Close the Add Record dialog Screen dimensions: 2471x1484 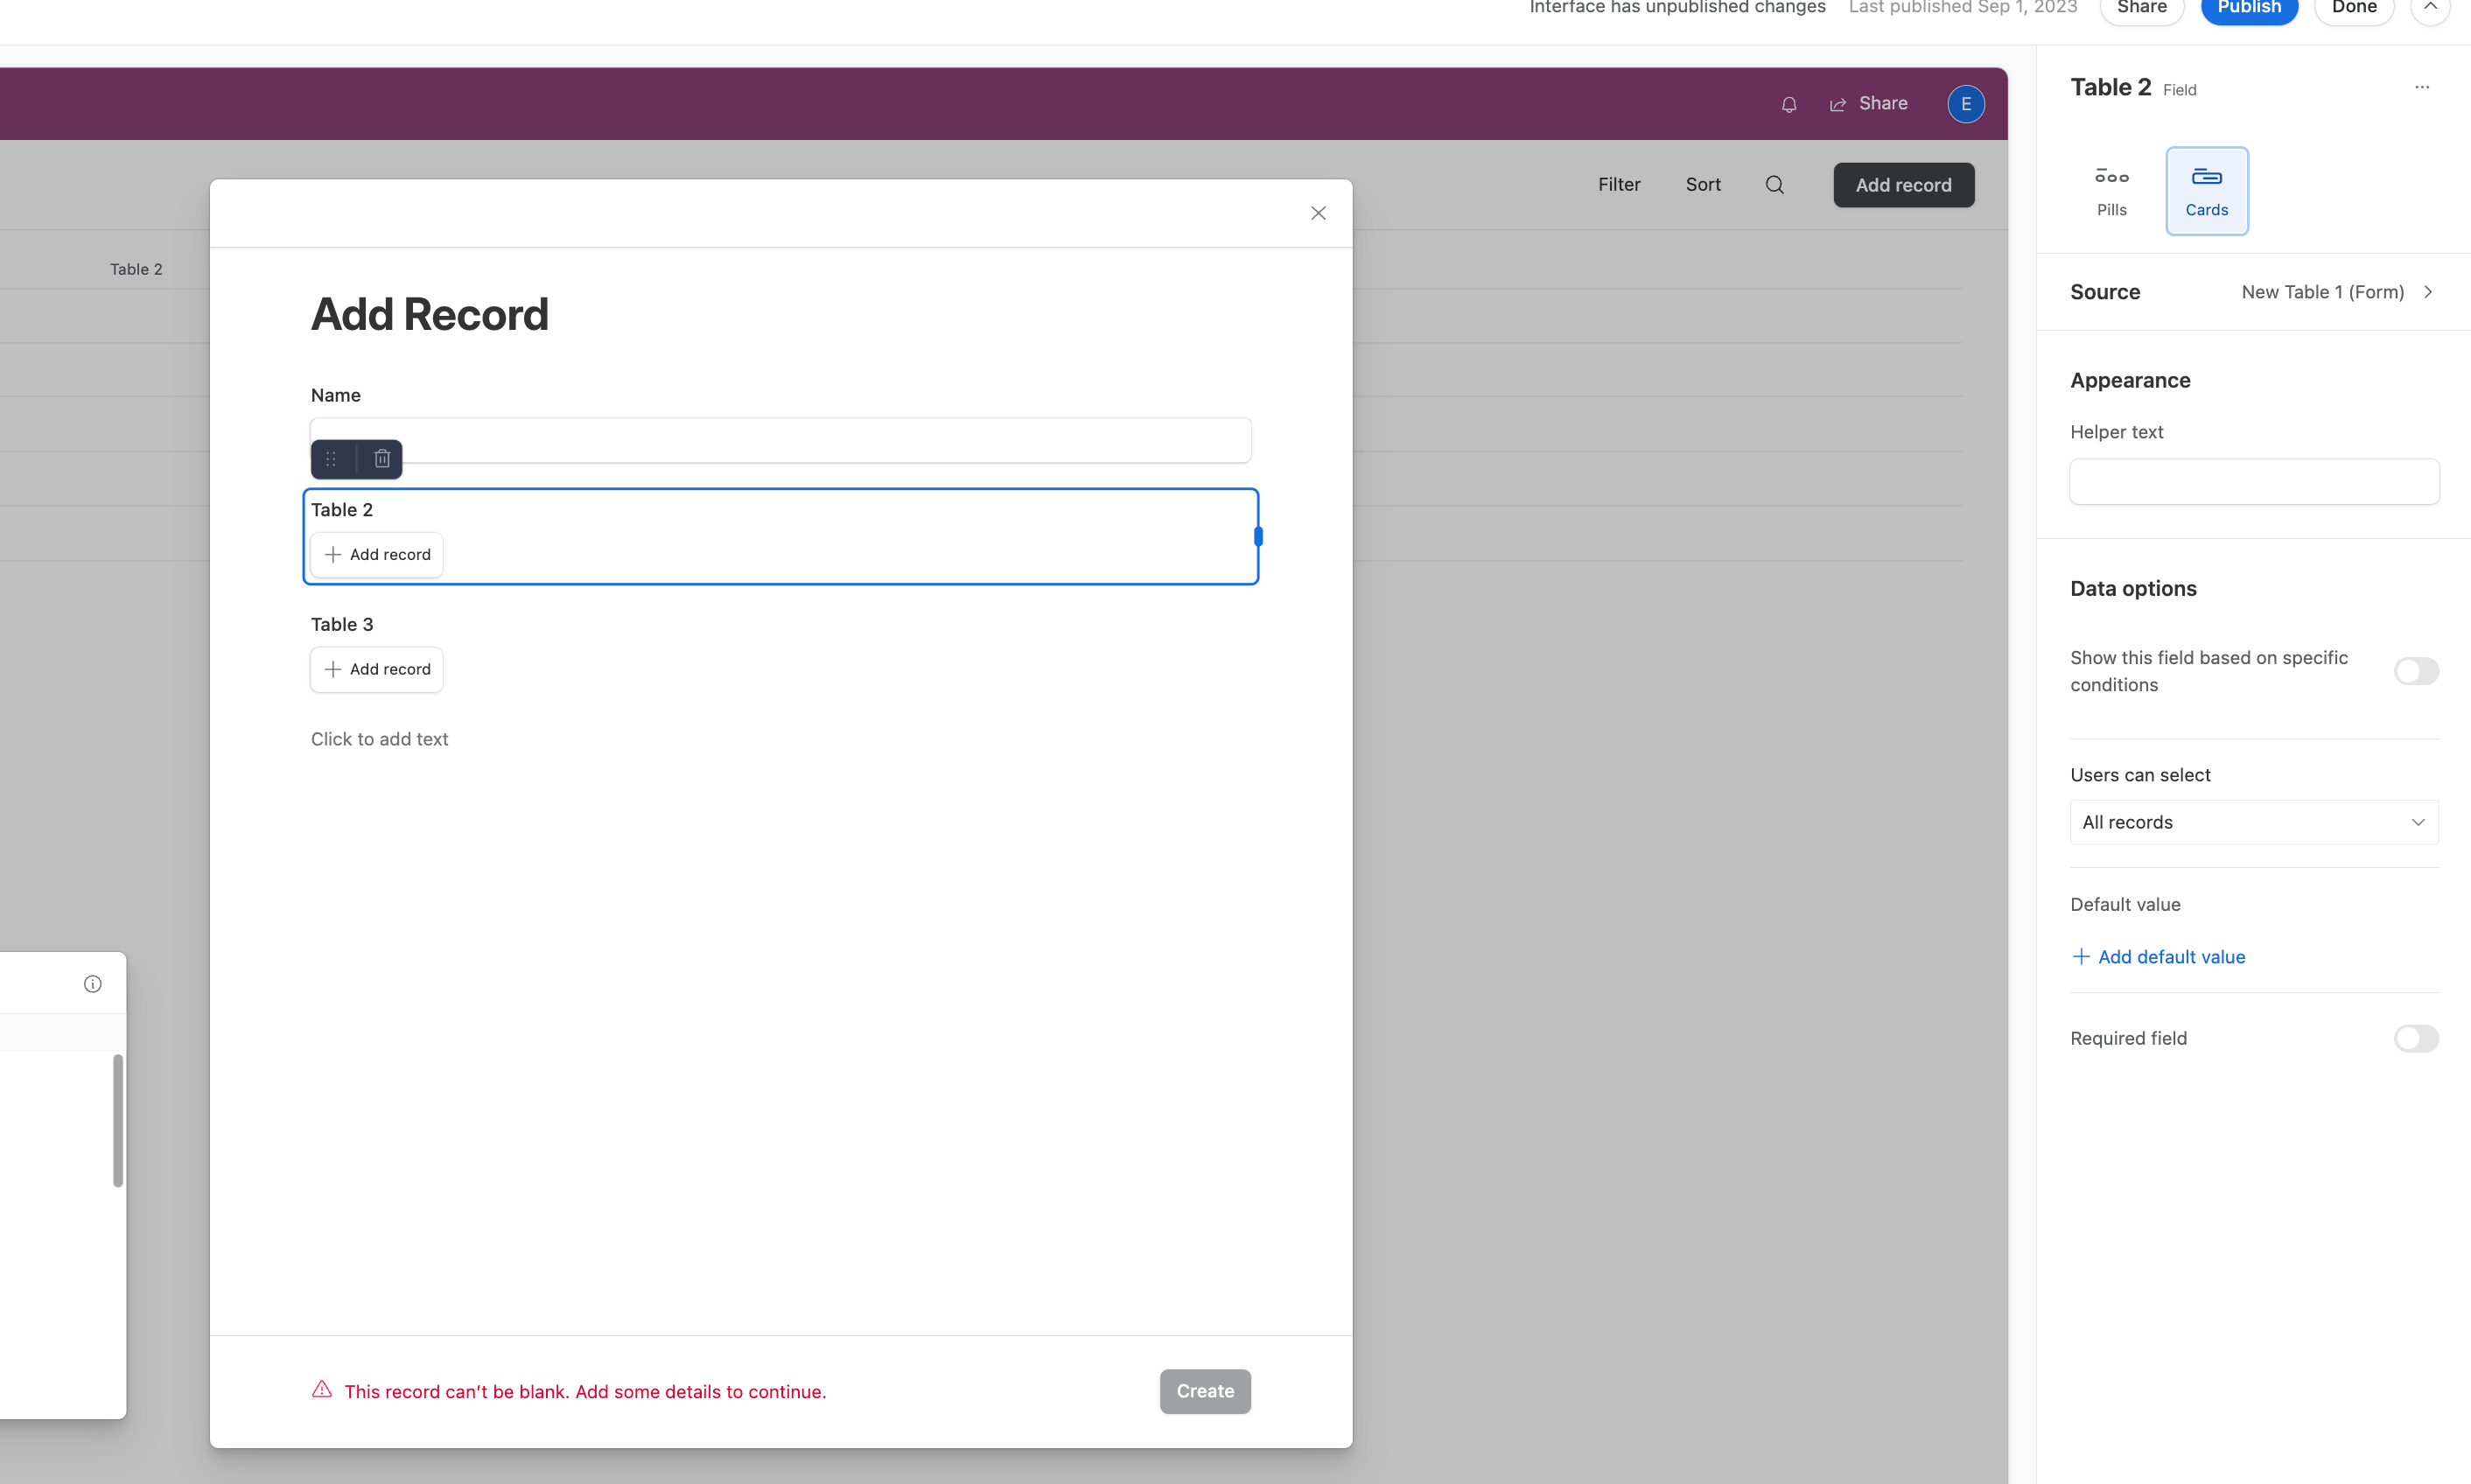(1318, 213)
